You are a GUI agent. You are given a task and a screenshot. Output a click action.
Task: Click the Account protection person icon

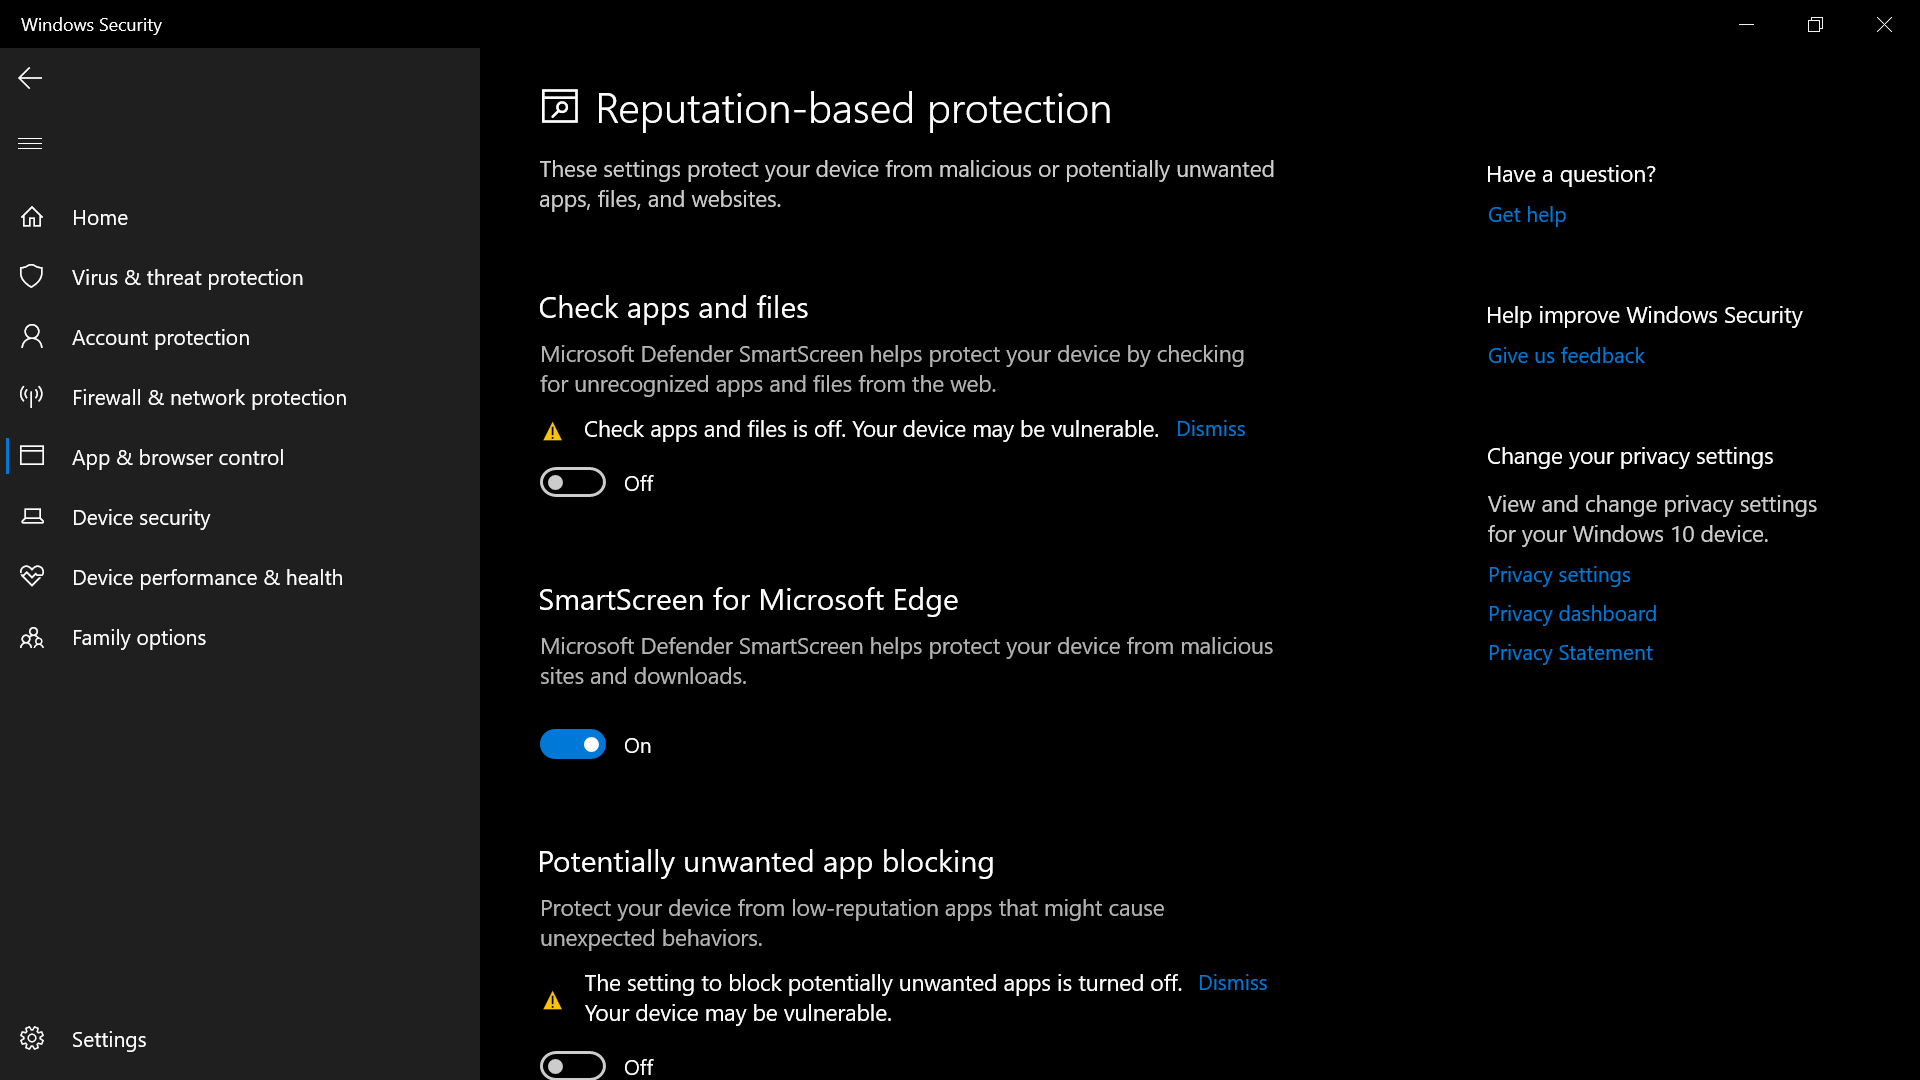click(32, 337)
